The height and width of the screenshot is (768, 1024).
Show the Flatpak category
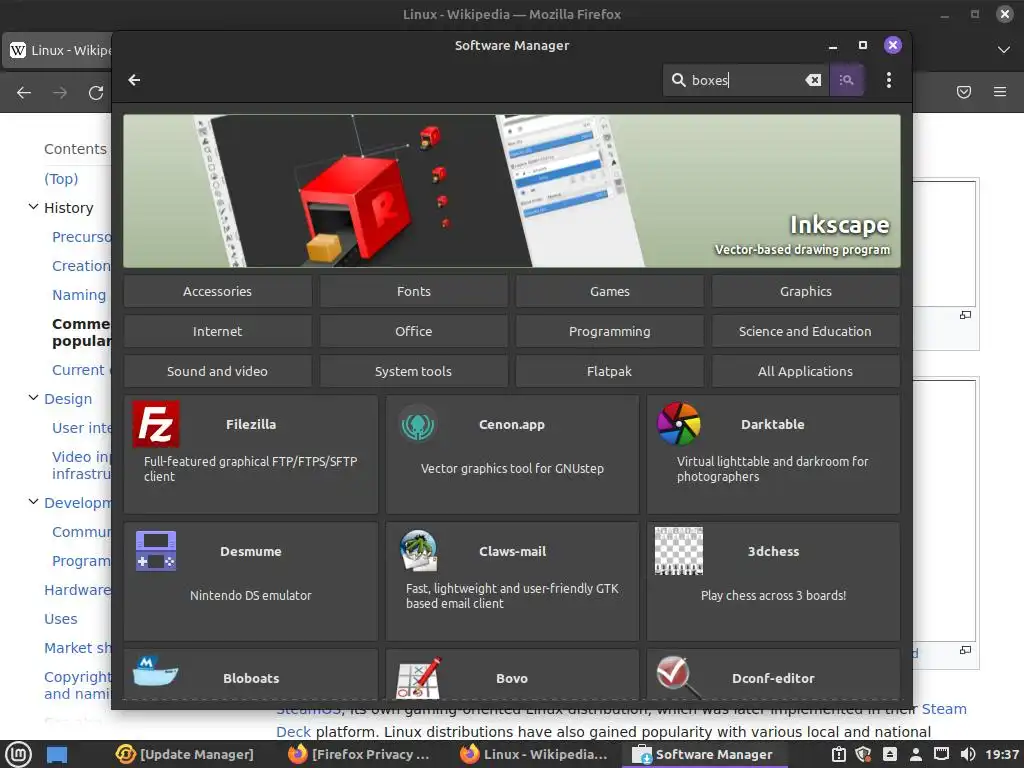point(609,371)
